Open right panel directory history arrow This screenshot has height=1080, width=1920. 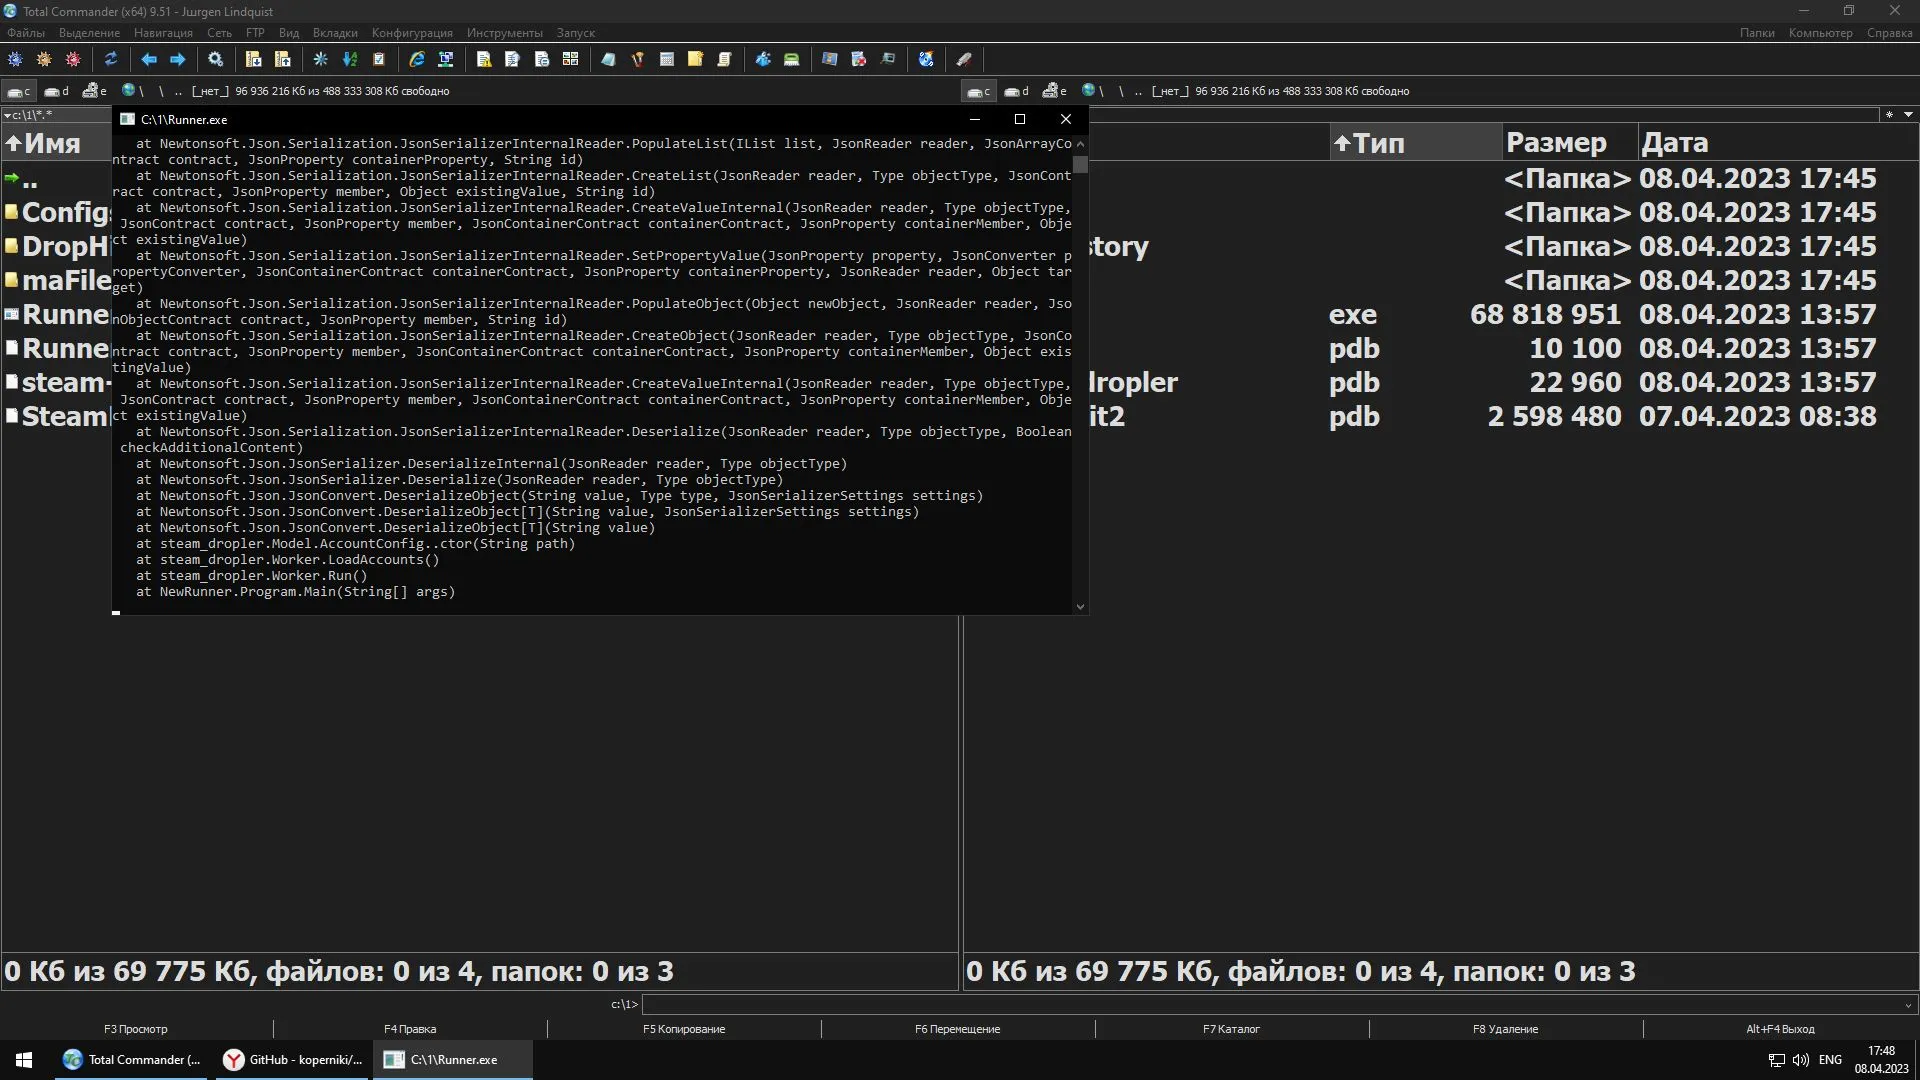tap(1908, 115)
